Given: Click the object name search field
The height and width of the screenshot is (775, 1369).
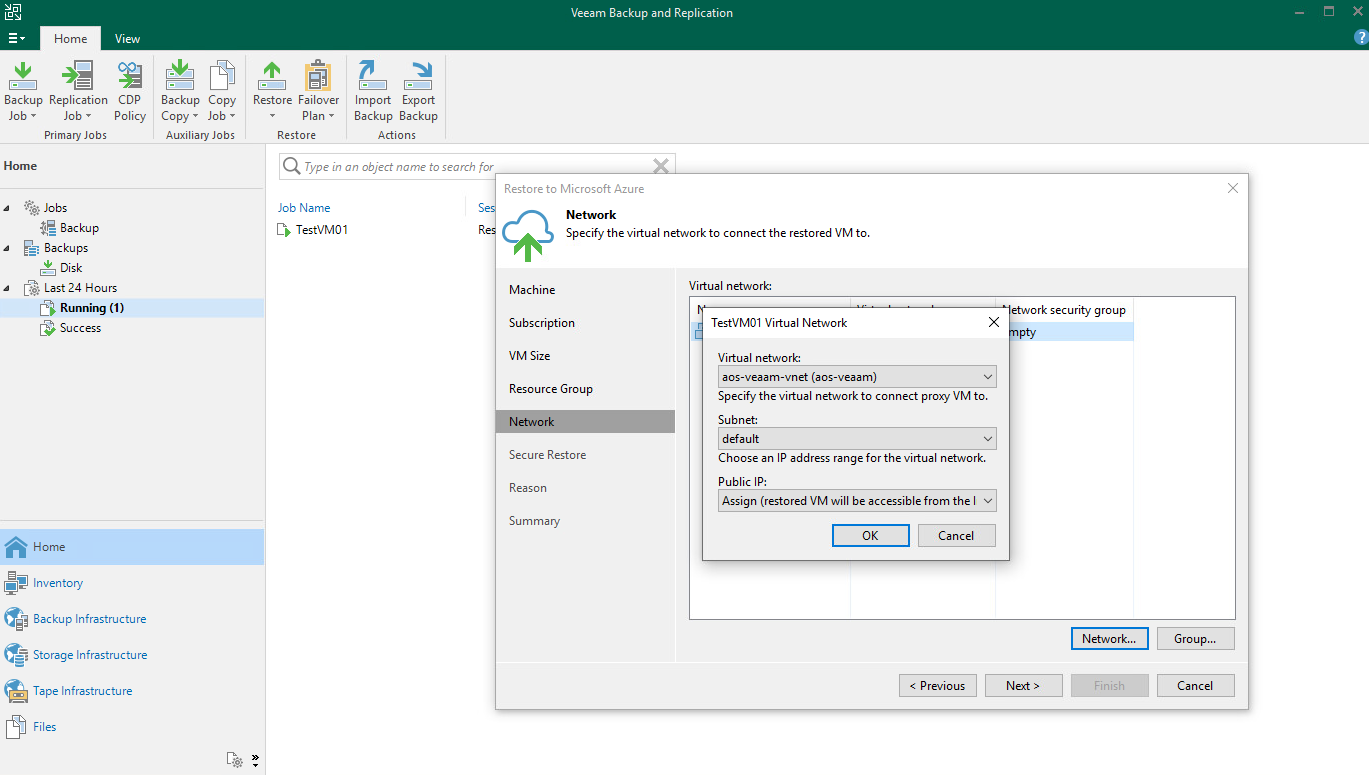Looking at the screenshot, I should (477, 167).
